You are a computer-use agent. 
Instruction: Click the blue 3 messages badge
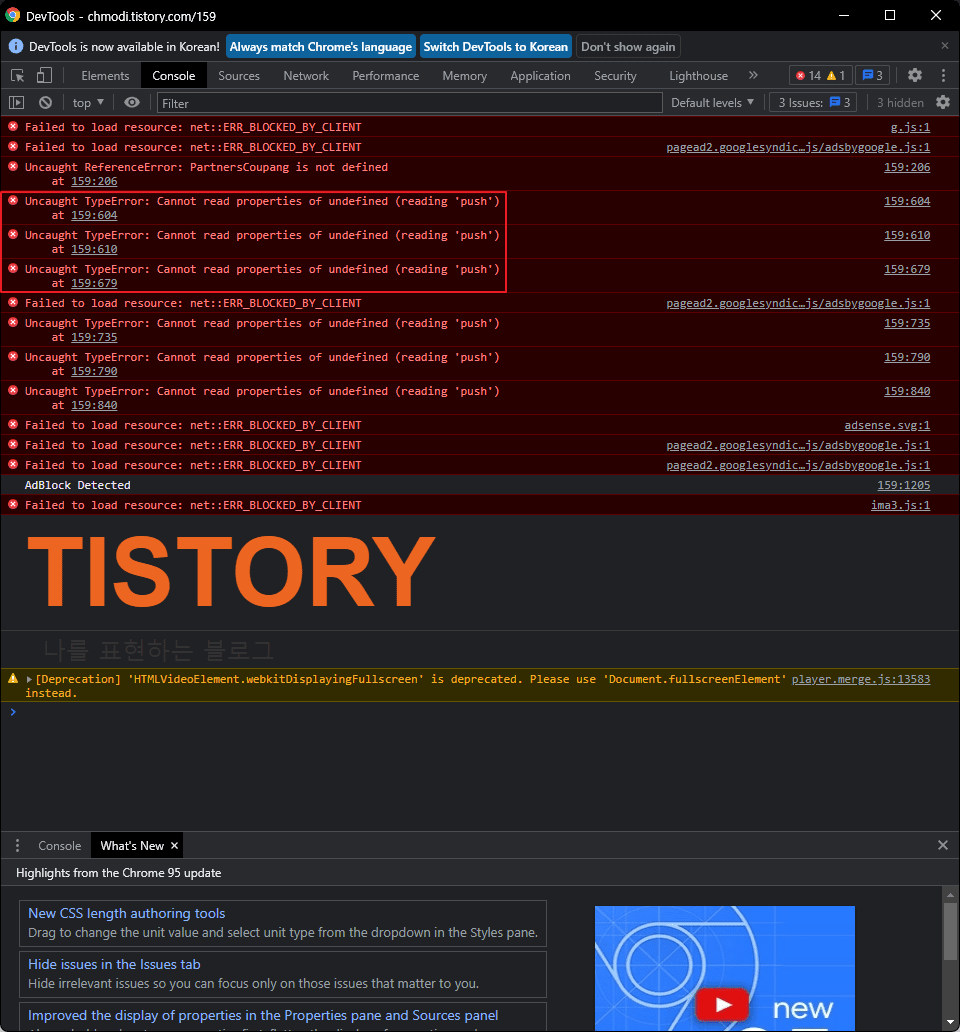click(872, 76)
